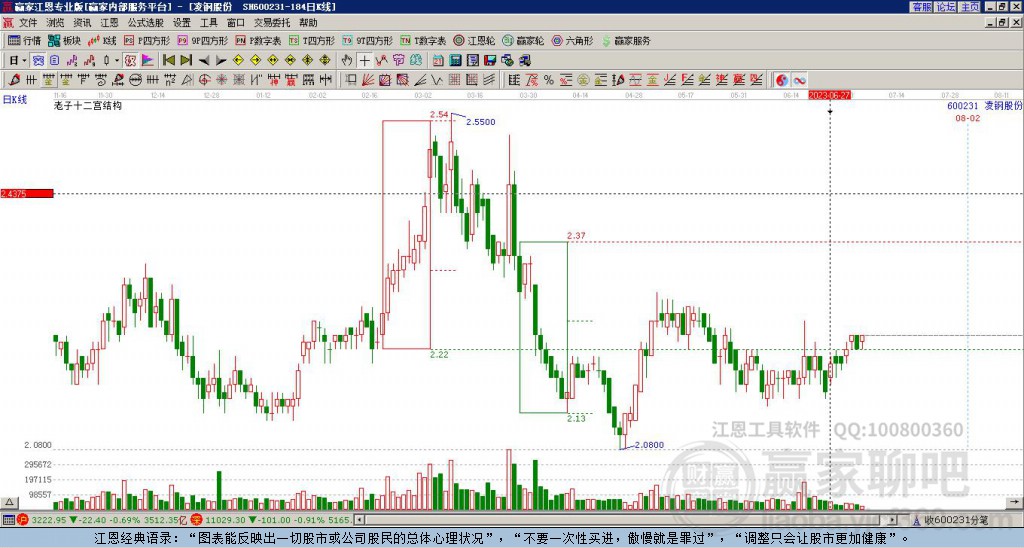Click the 老子十二宫结构 chart label

pyautogui.click(x=88, y=105)
